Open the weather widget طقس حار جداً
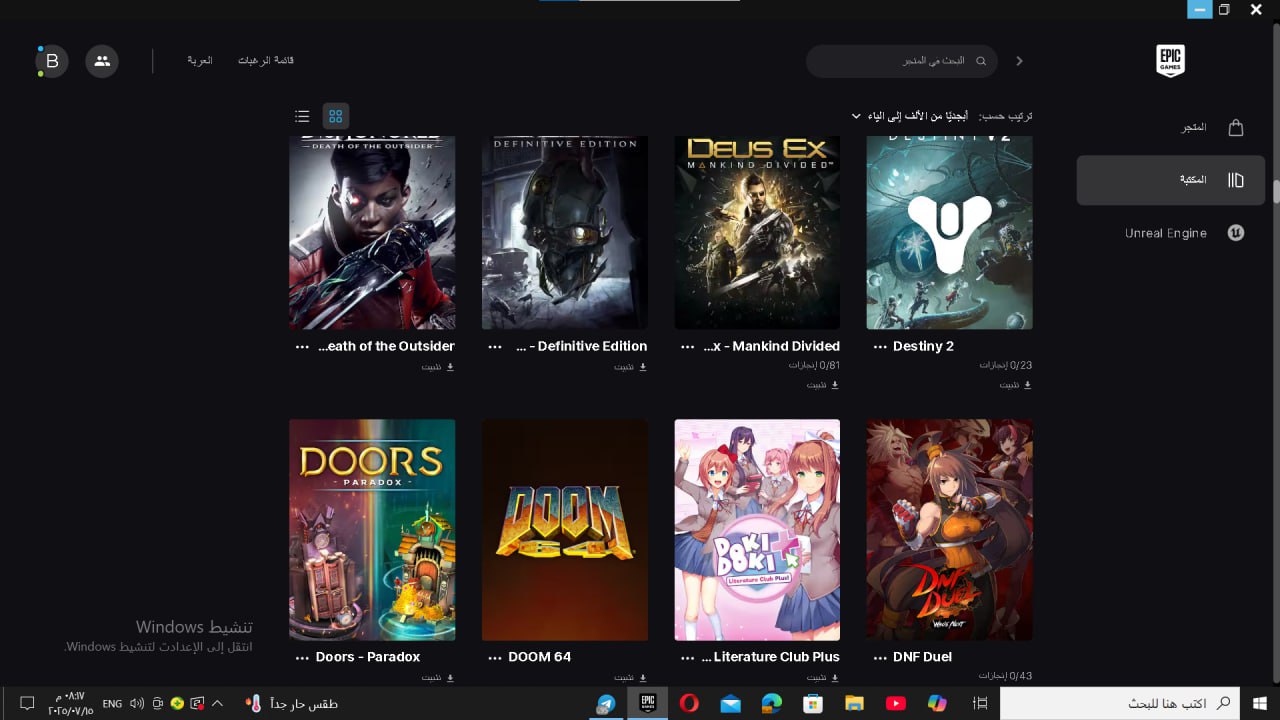This screenshot has height=720, width=1280. (292, 703)
